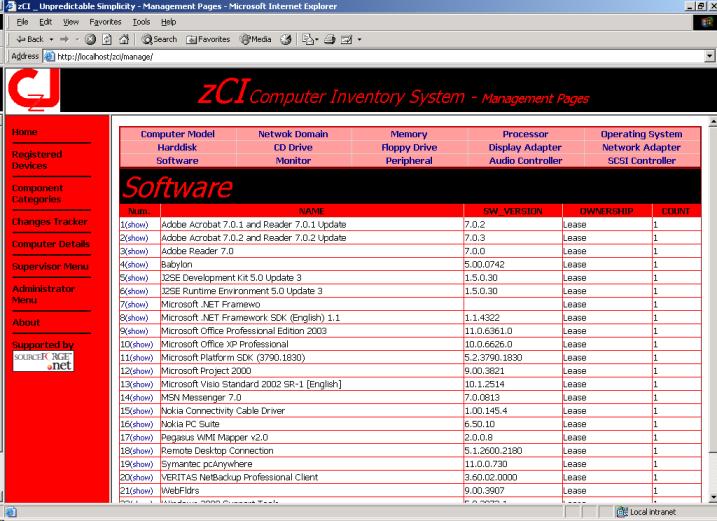
Task: Click the zCI logo image
Action: [x=33, y=90]
